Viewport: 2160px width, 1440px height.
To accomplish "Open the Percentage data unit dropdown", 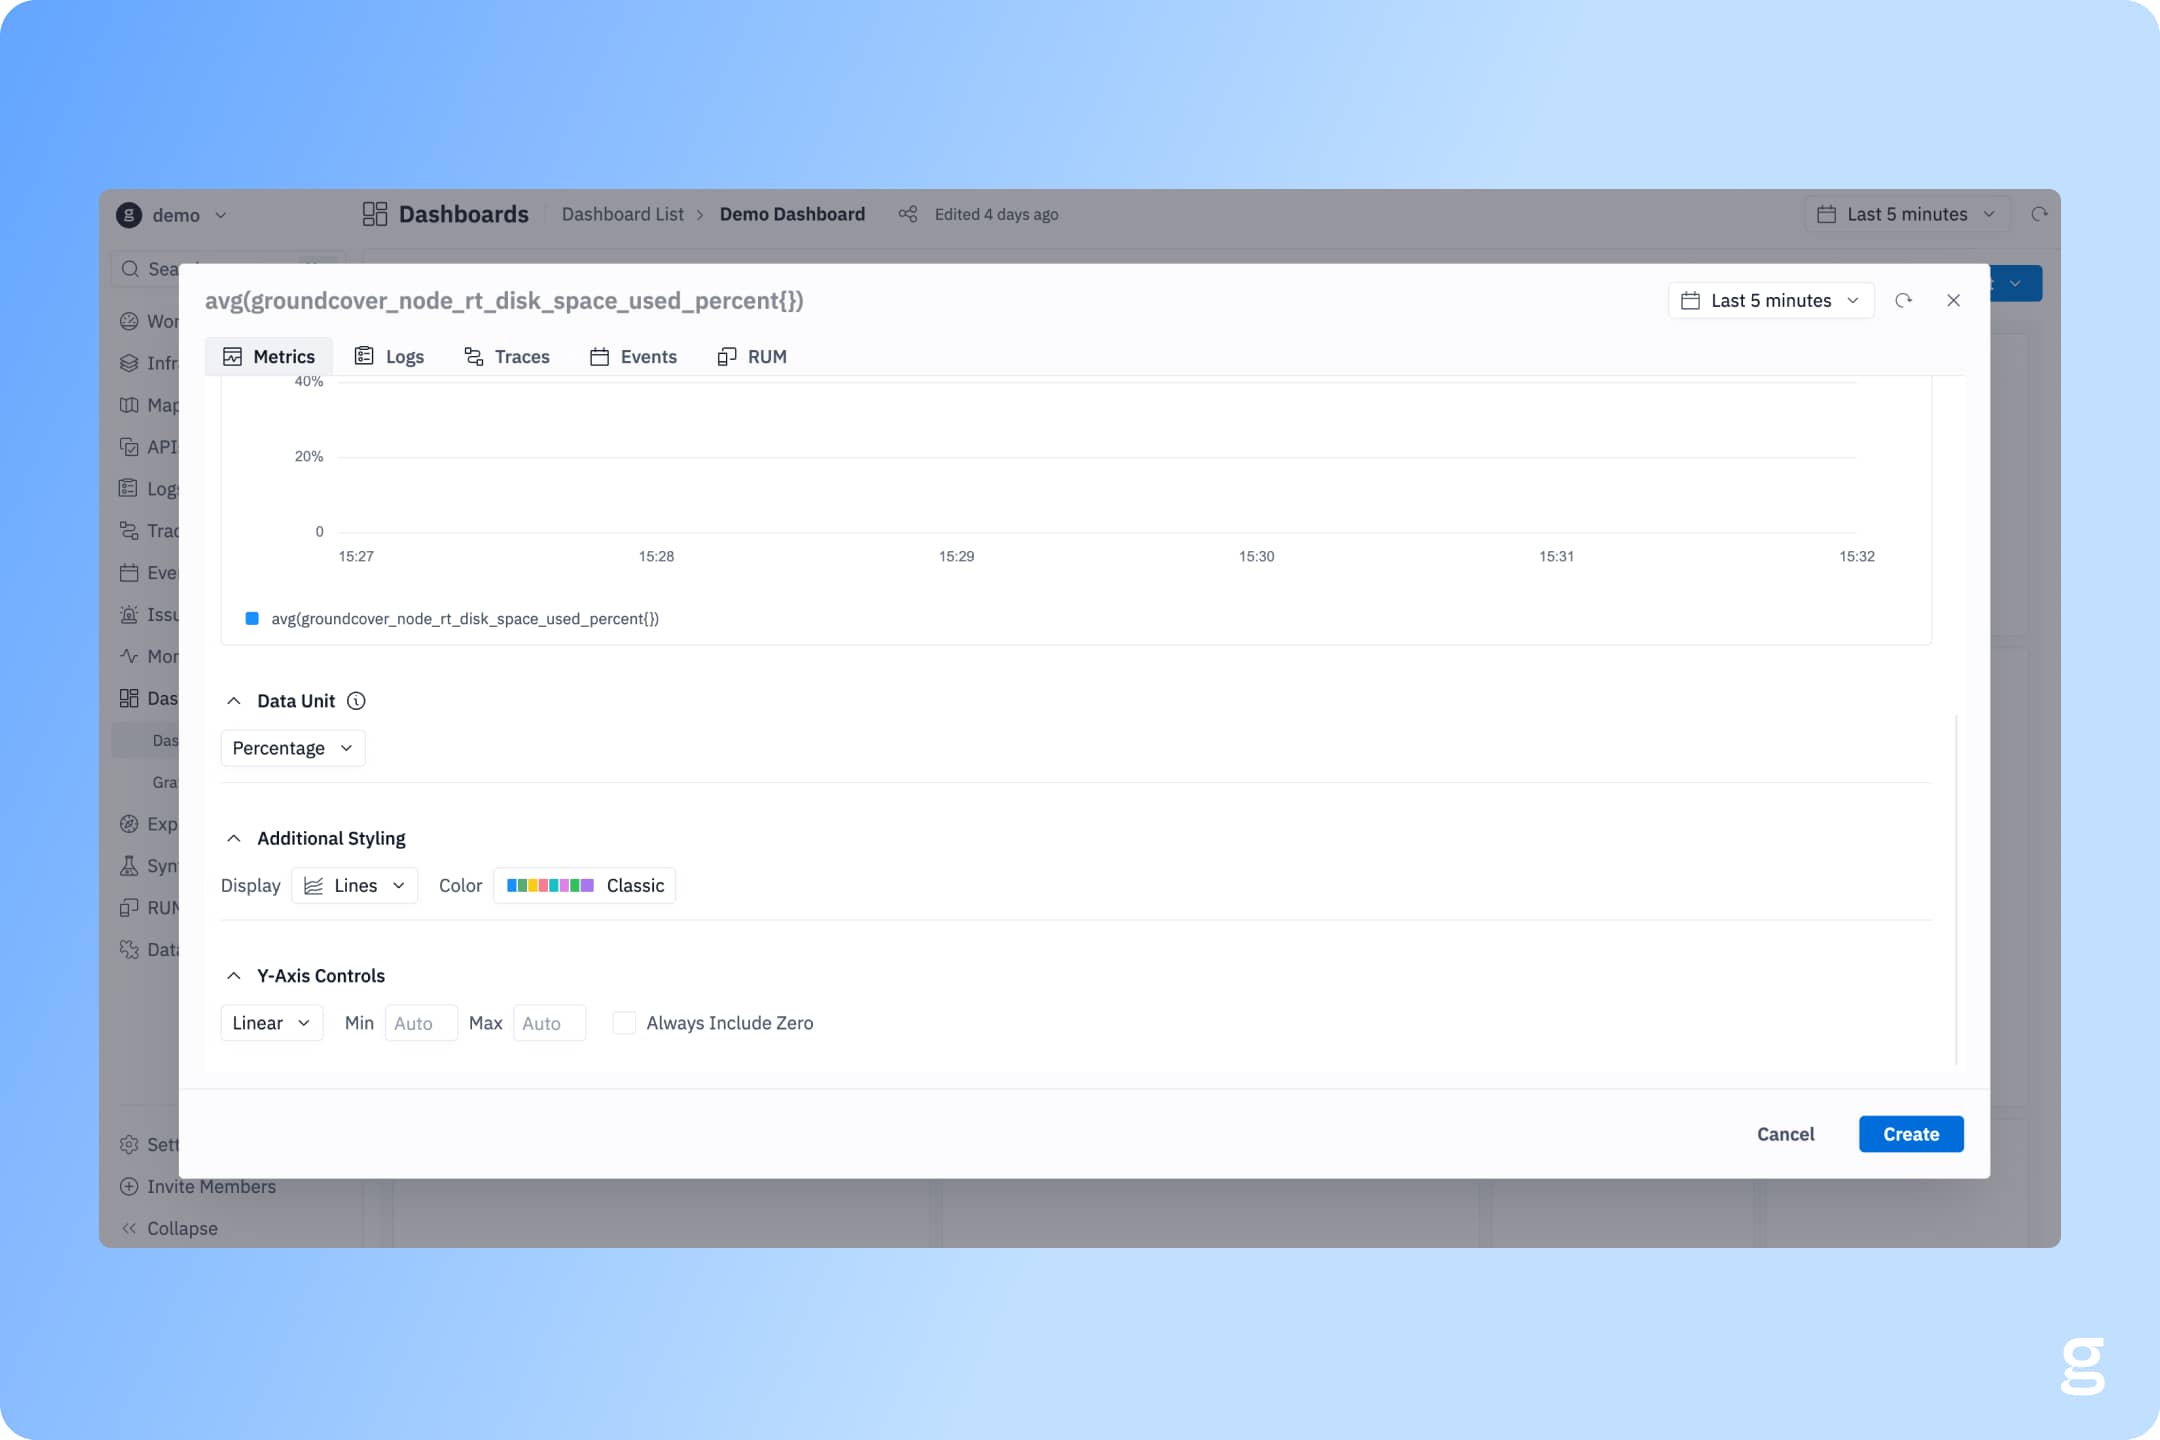I will click(292, 748).
